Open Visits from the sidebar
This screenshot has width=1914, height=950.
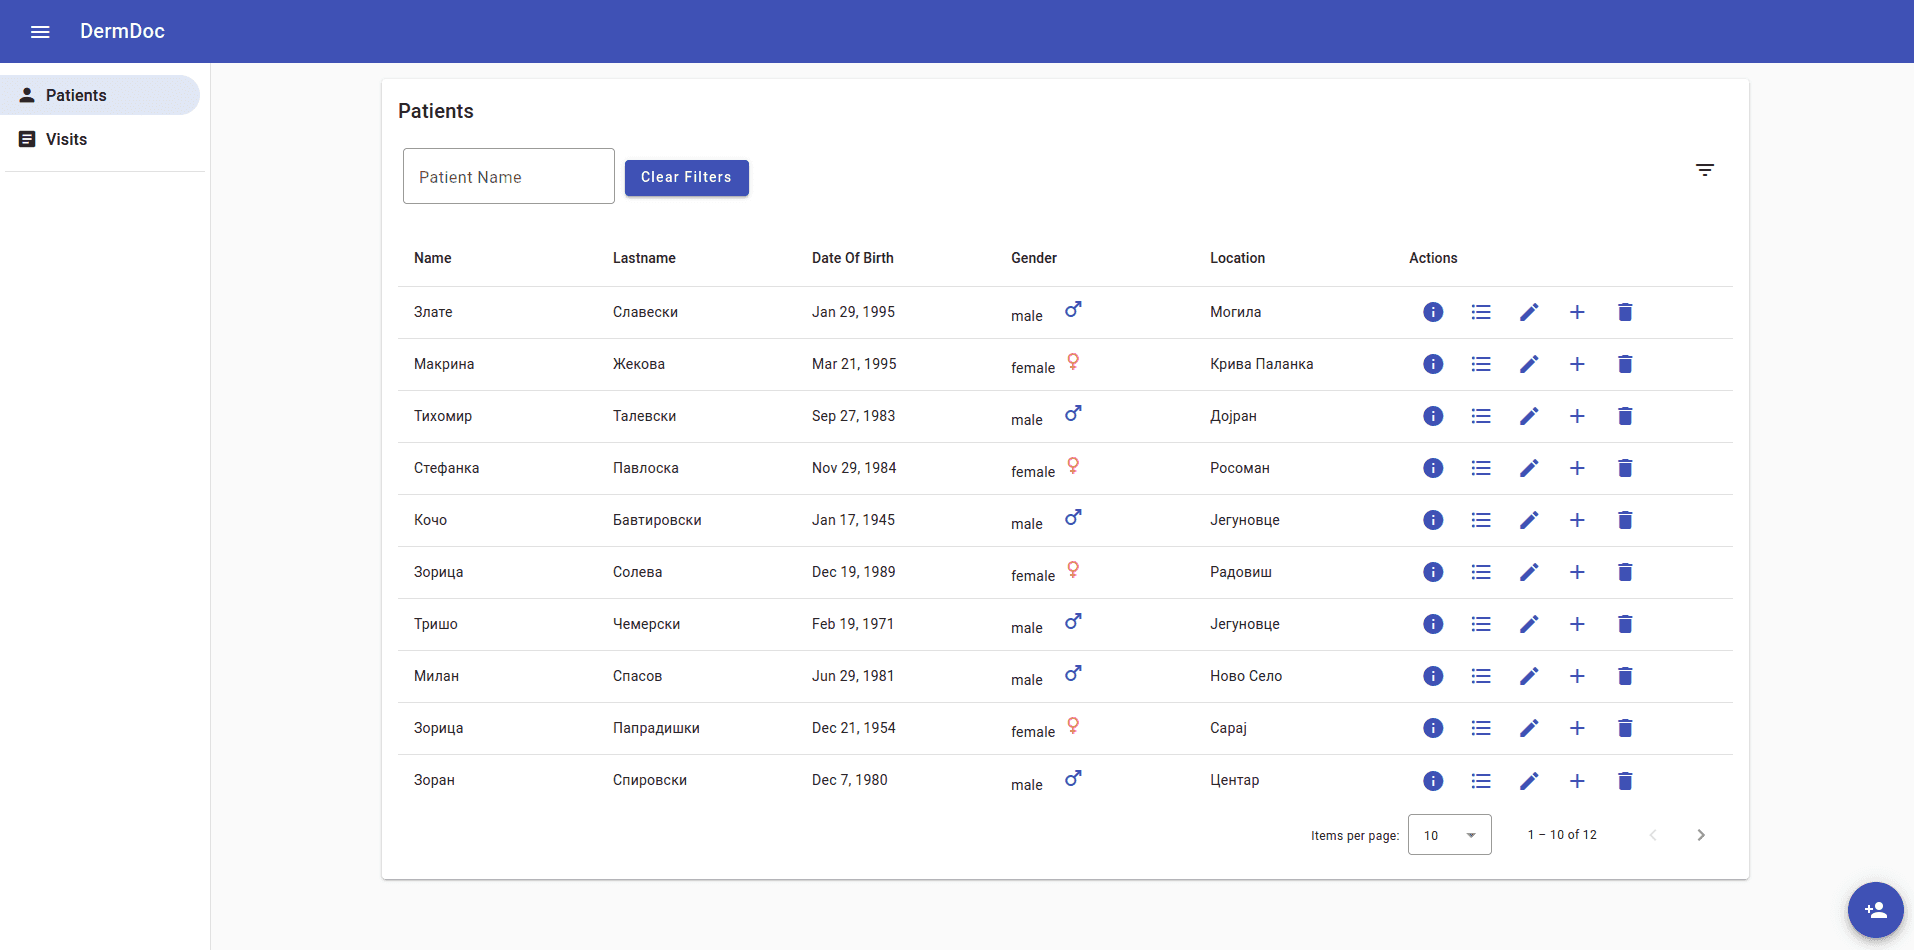(66, 139)
